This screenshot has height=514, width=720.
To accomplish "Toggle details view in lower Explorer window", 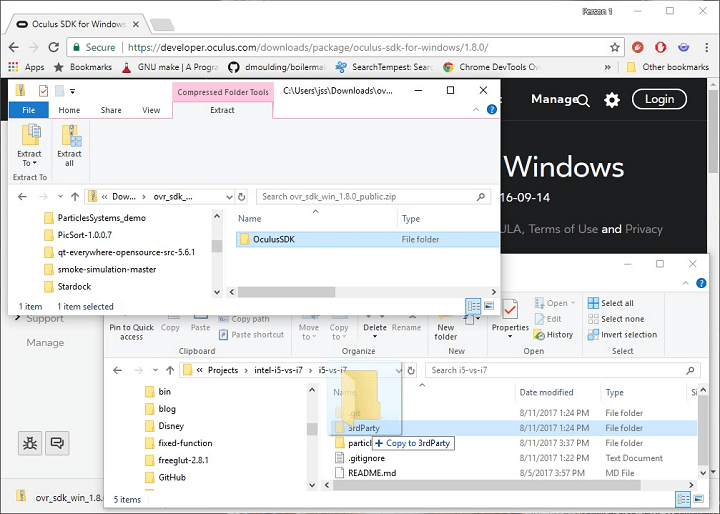I will (684, 498).
